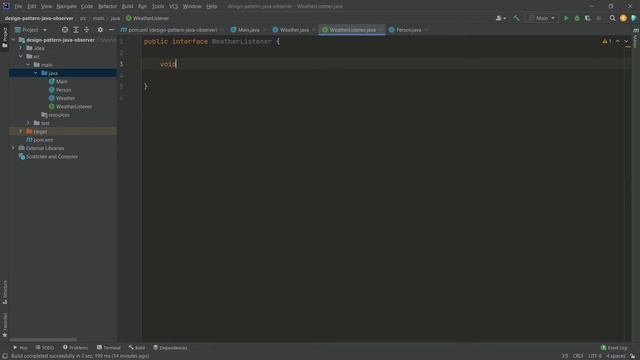Open Search Everywhere magnifier icon
The image size is (640, 360).
pos(612,18)
